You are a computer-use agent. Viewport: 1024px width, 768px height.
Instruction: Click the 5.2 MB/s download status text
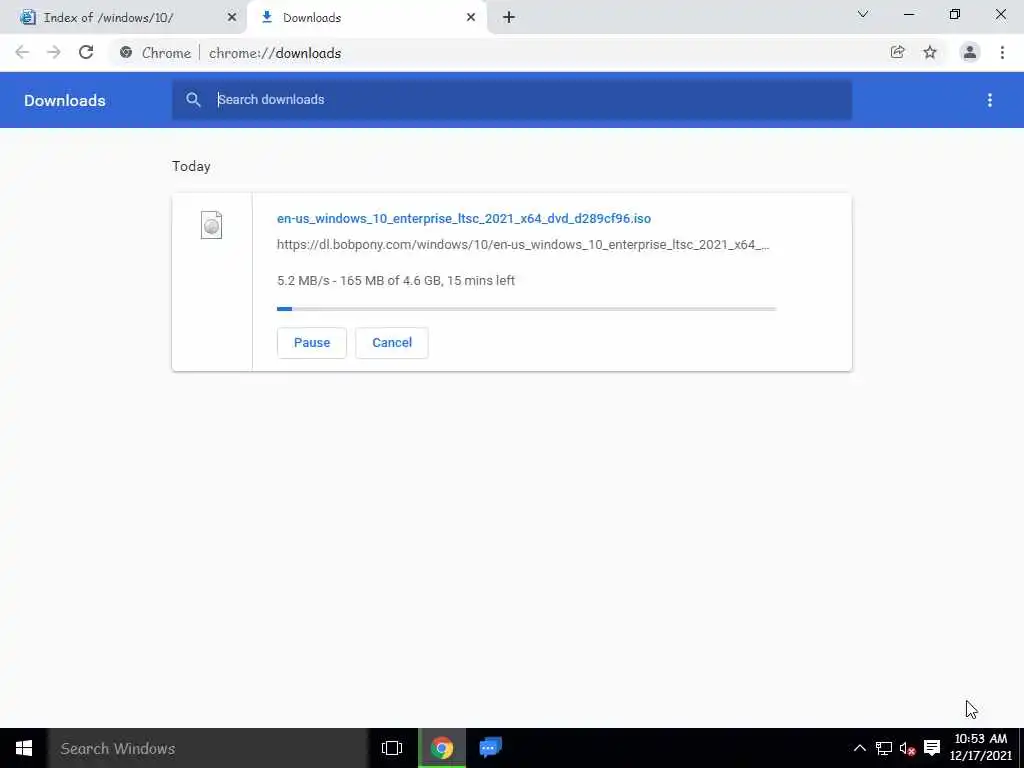[x=396, y=281]
